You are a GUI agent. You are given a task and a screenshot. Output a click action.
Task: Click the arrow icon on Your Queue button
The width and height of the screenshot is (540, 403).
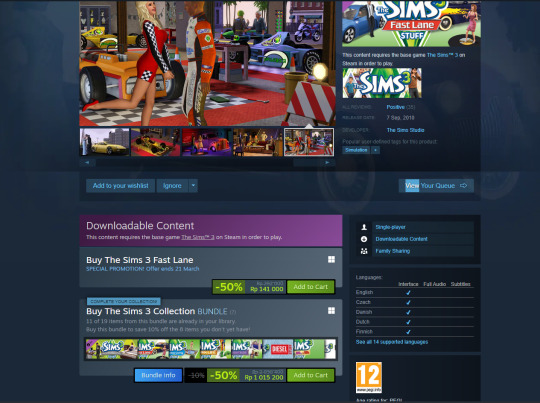tap(464, 186)
